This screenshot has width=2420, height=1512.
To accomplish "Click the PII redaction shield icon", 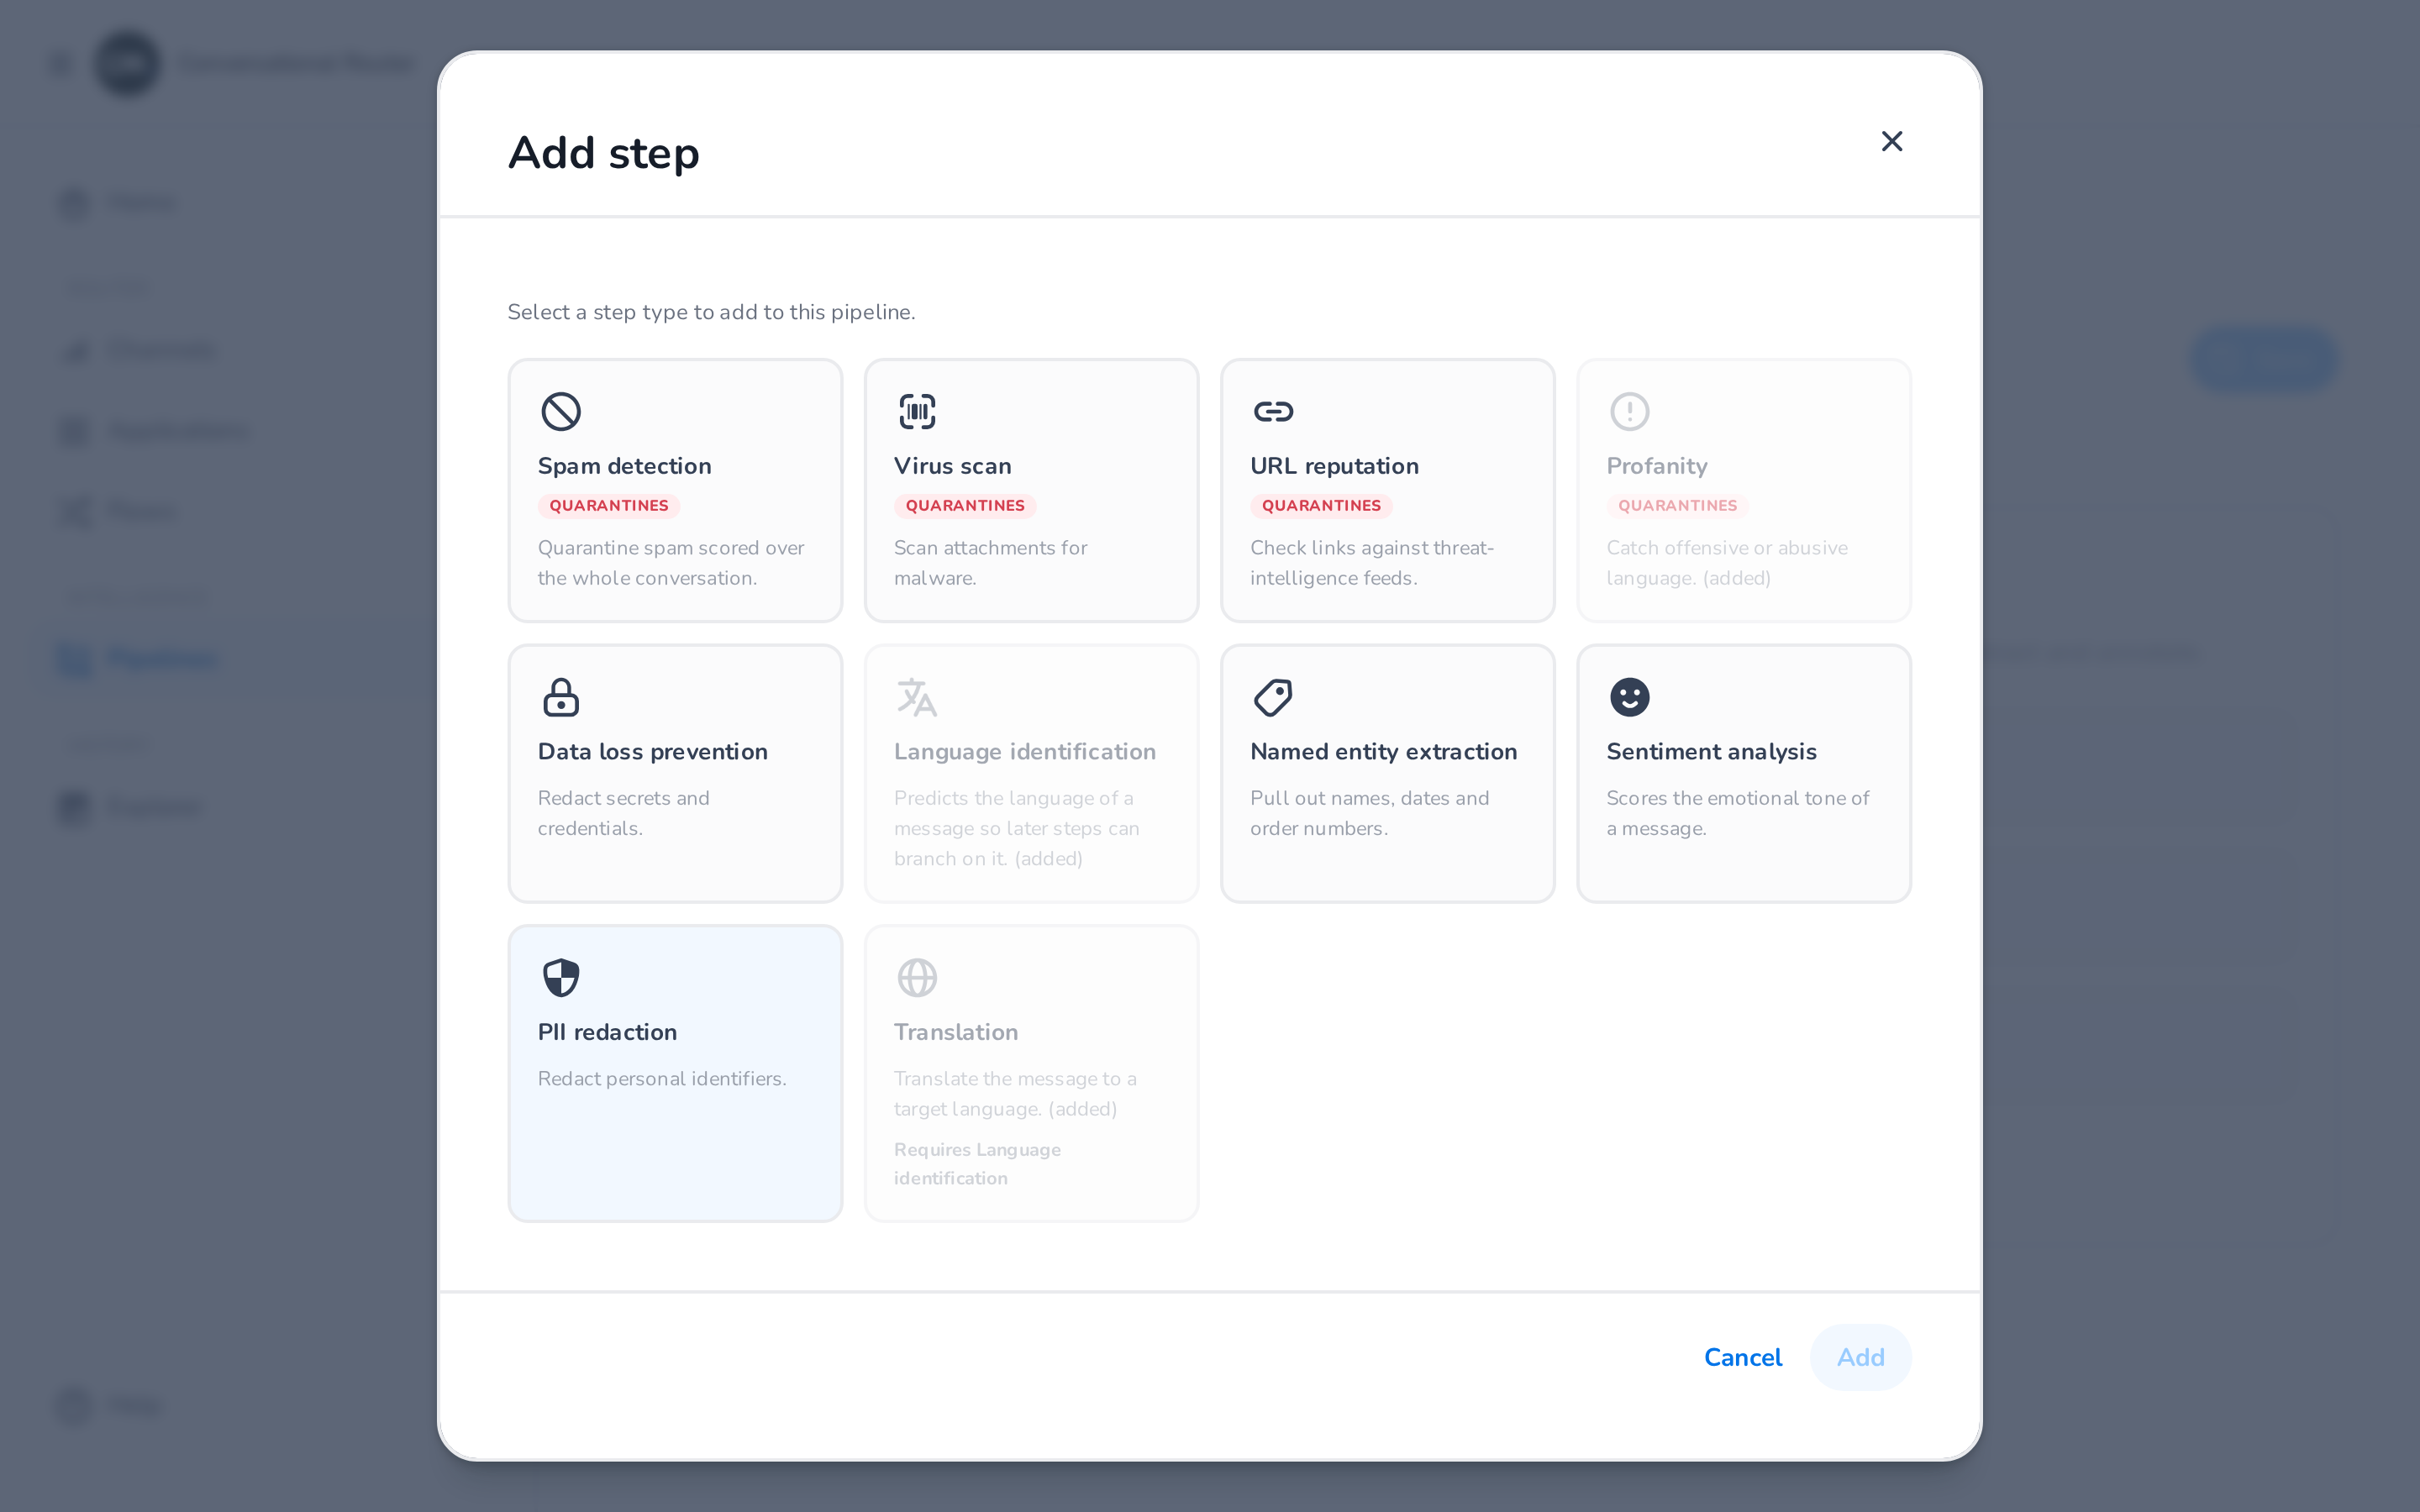I will [561, 977].
